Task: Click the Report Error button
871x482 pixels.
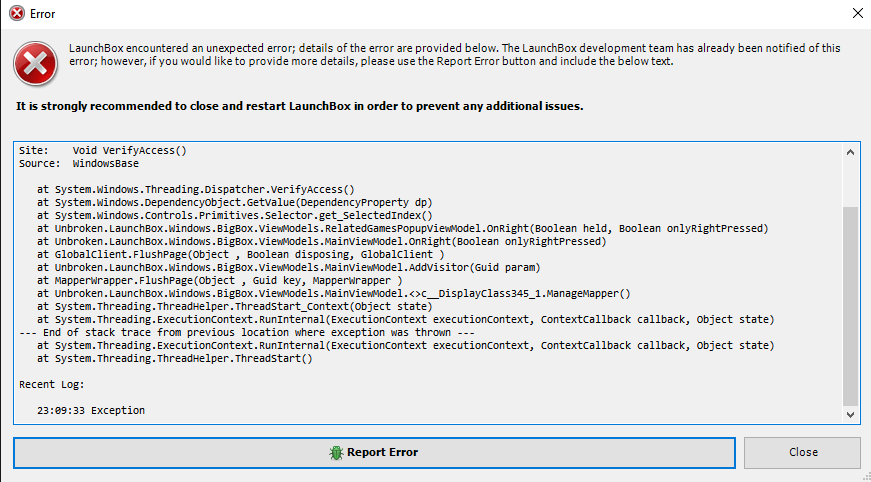Action: (x=374, y=453)
